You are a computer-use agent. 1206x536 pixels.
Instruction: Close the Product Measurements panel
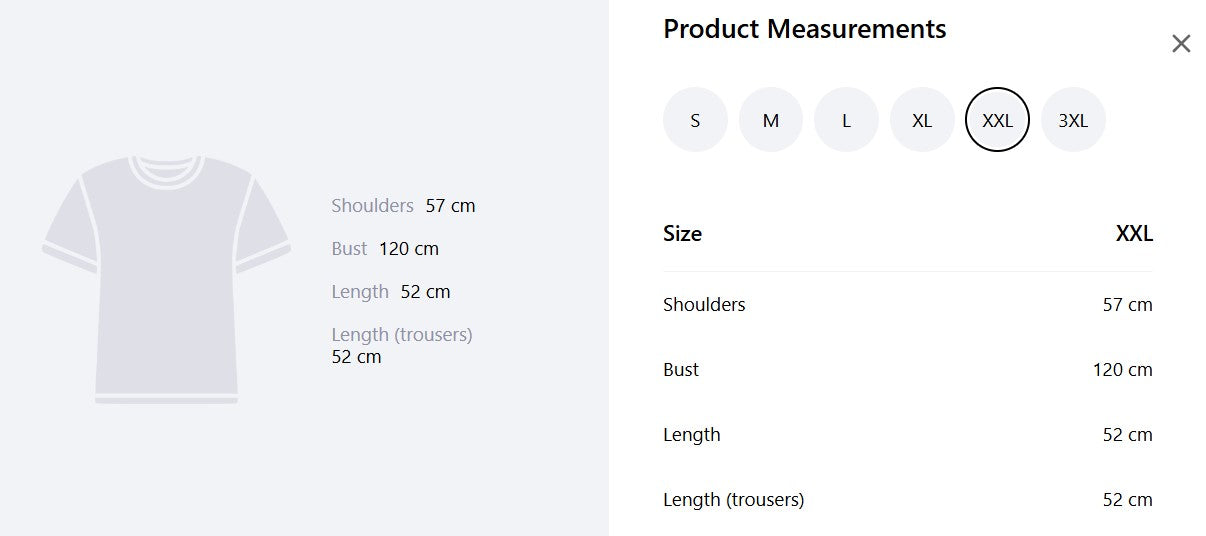[x=1181, y=44]
